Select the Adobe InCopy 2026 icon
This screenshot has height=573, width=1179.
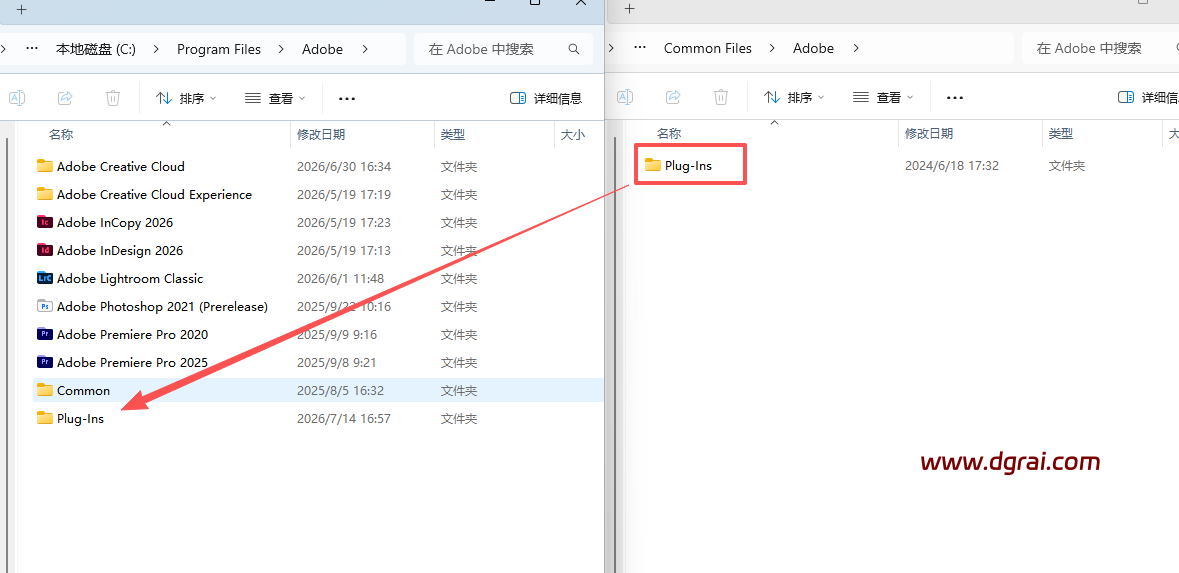(45, 223)
